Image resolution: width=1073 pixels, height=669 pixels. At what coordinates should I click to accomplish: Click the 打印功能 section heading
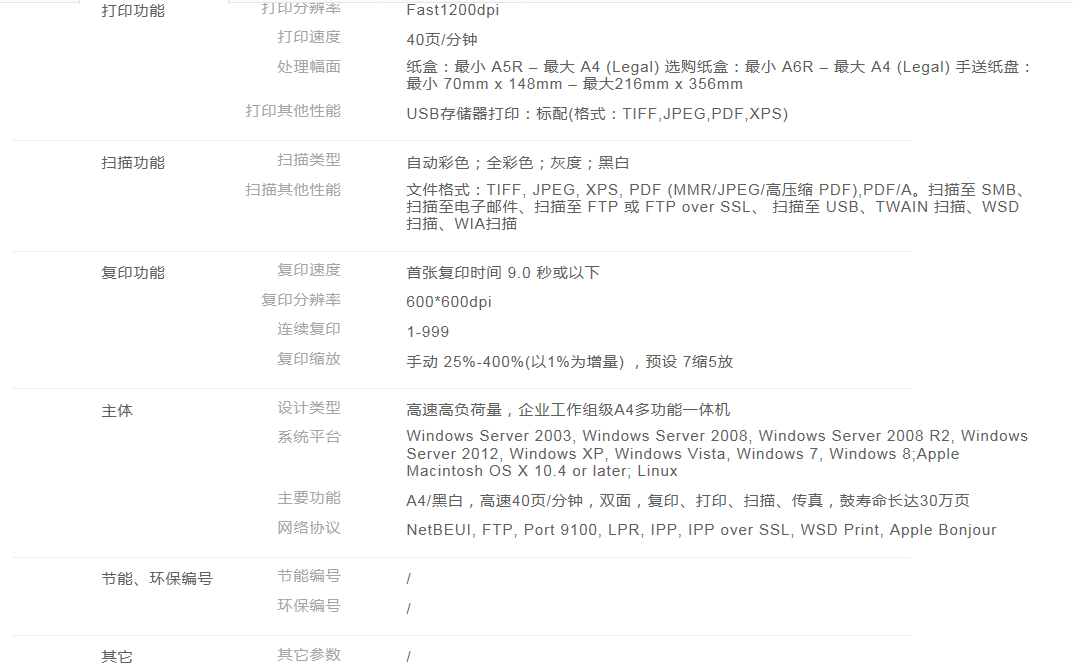[133, 11]
